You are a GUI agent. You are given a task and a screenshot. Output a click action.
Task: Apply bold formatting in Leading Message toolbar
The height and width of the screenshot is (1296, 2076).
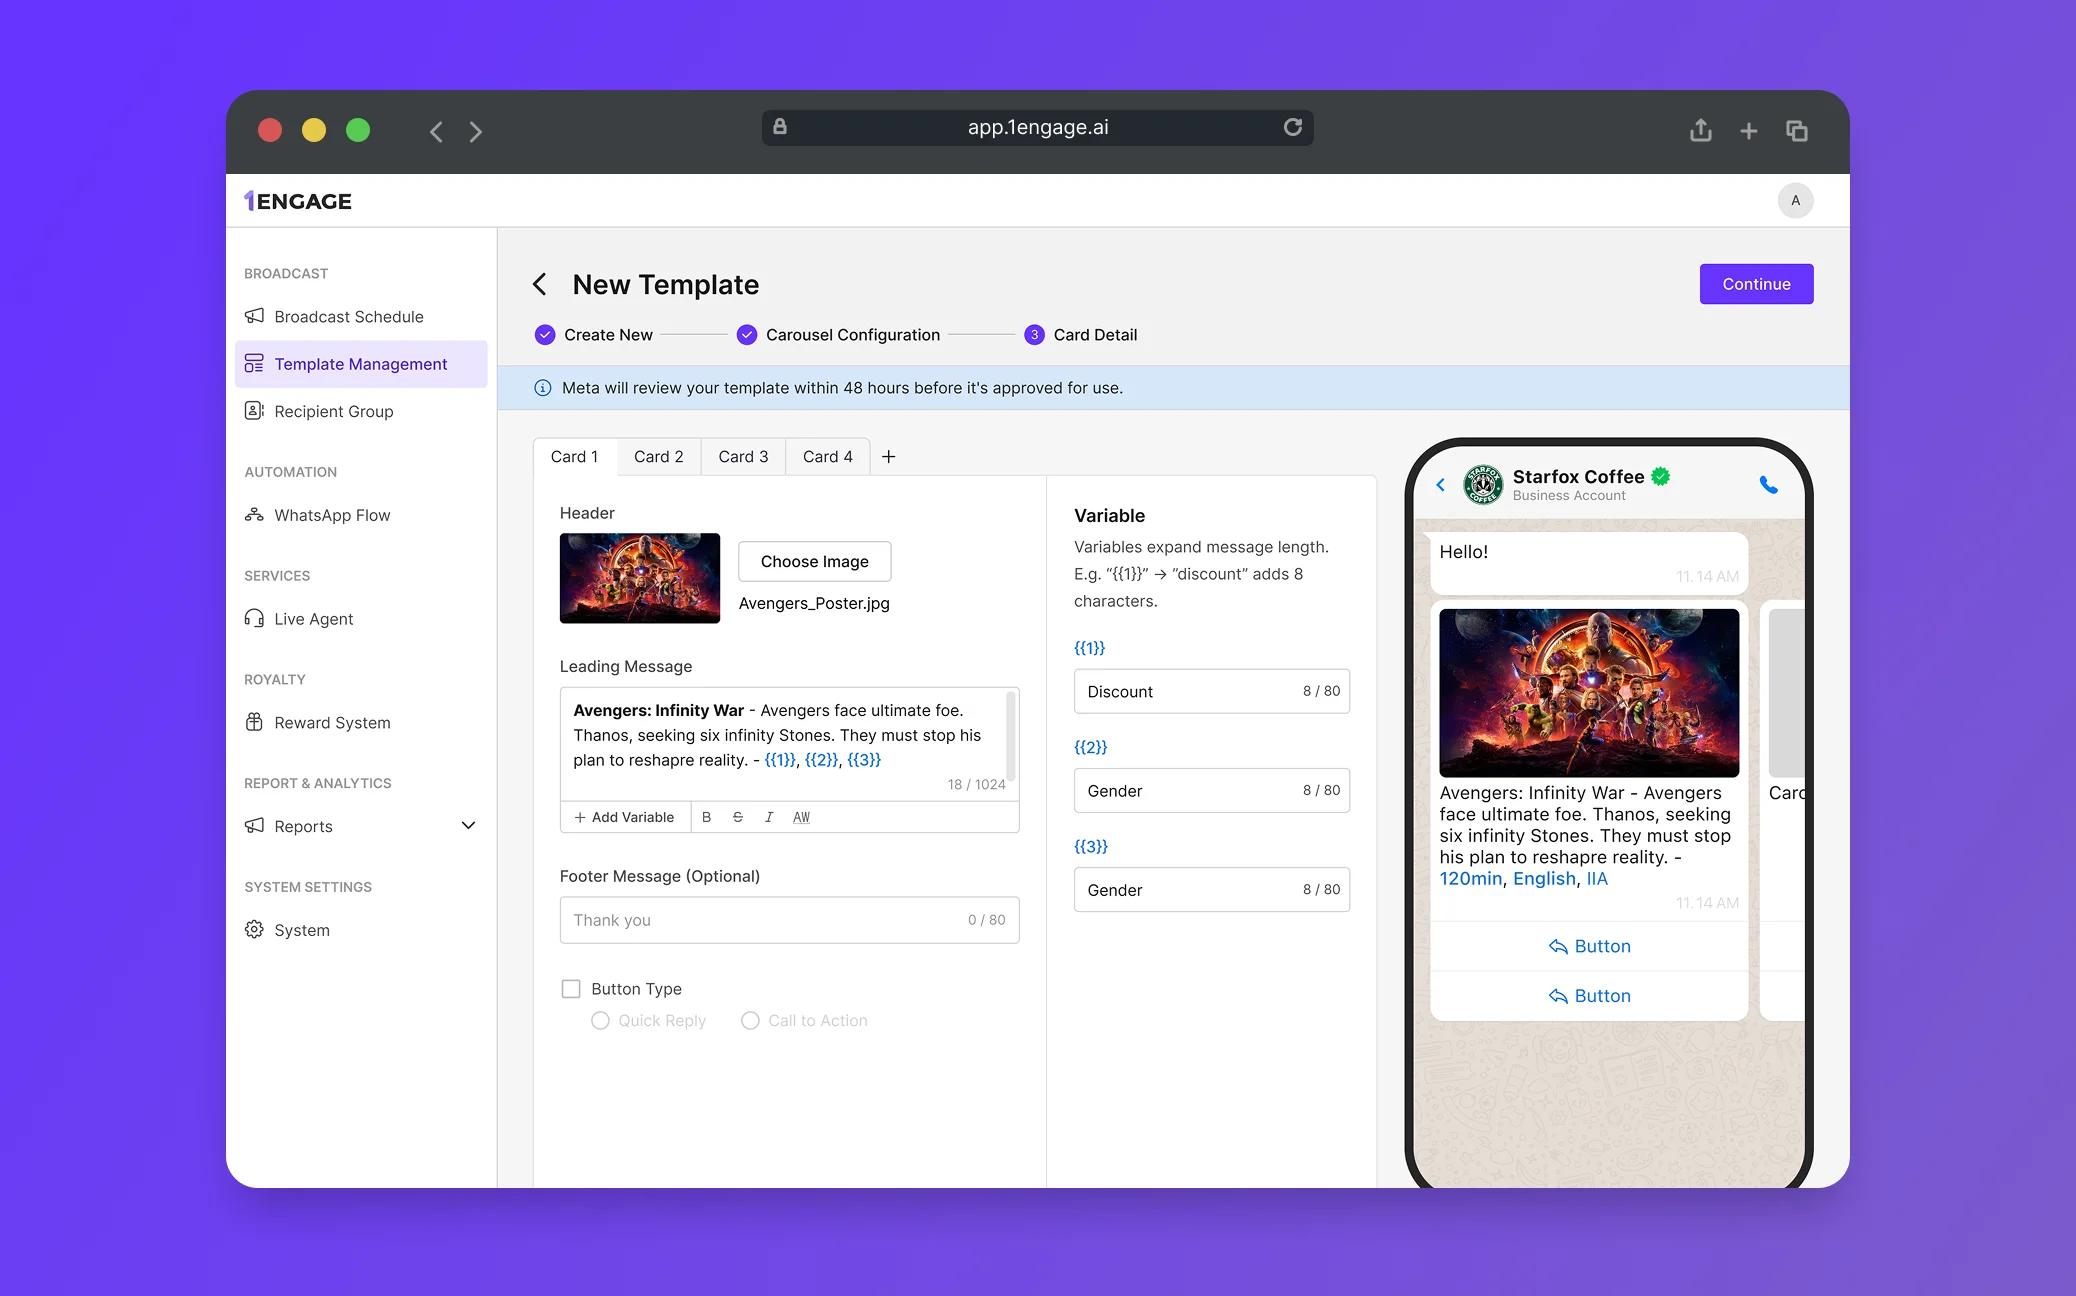[x=706, y=817]
